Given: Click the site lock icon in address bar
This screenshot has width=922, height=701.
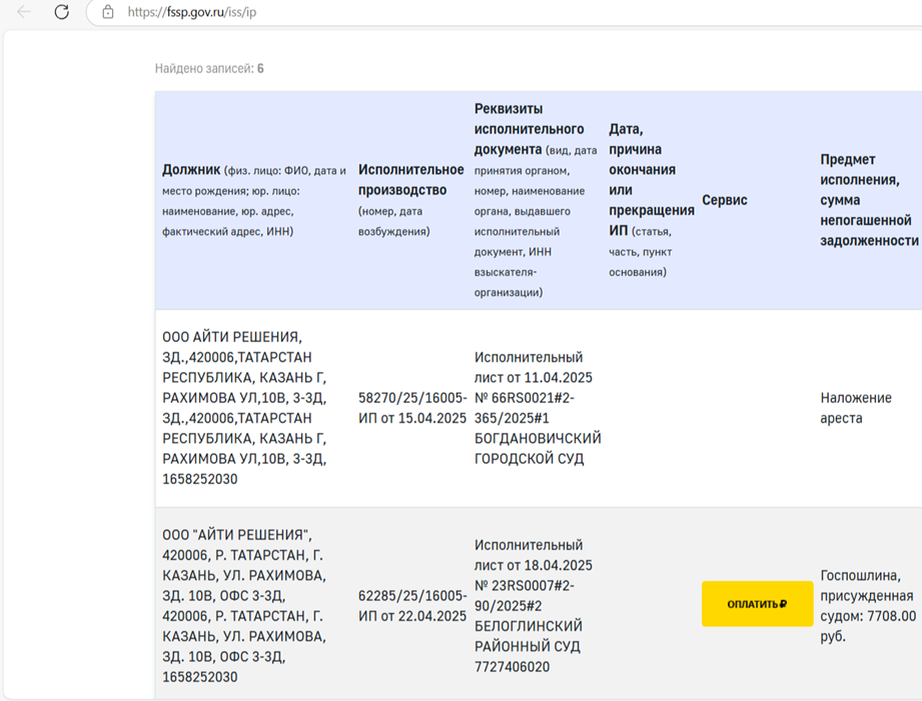Looking at the screenshot, I should coord(108,12).
